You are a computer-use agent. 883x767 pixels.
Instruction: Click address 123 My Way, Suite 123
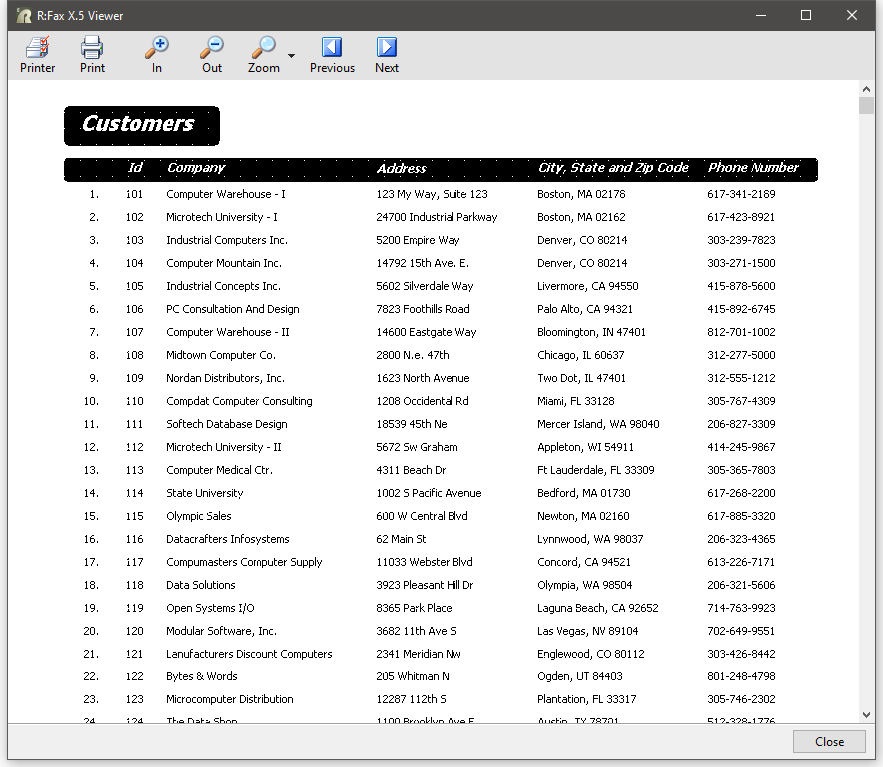click(432, 194)
